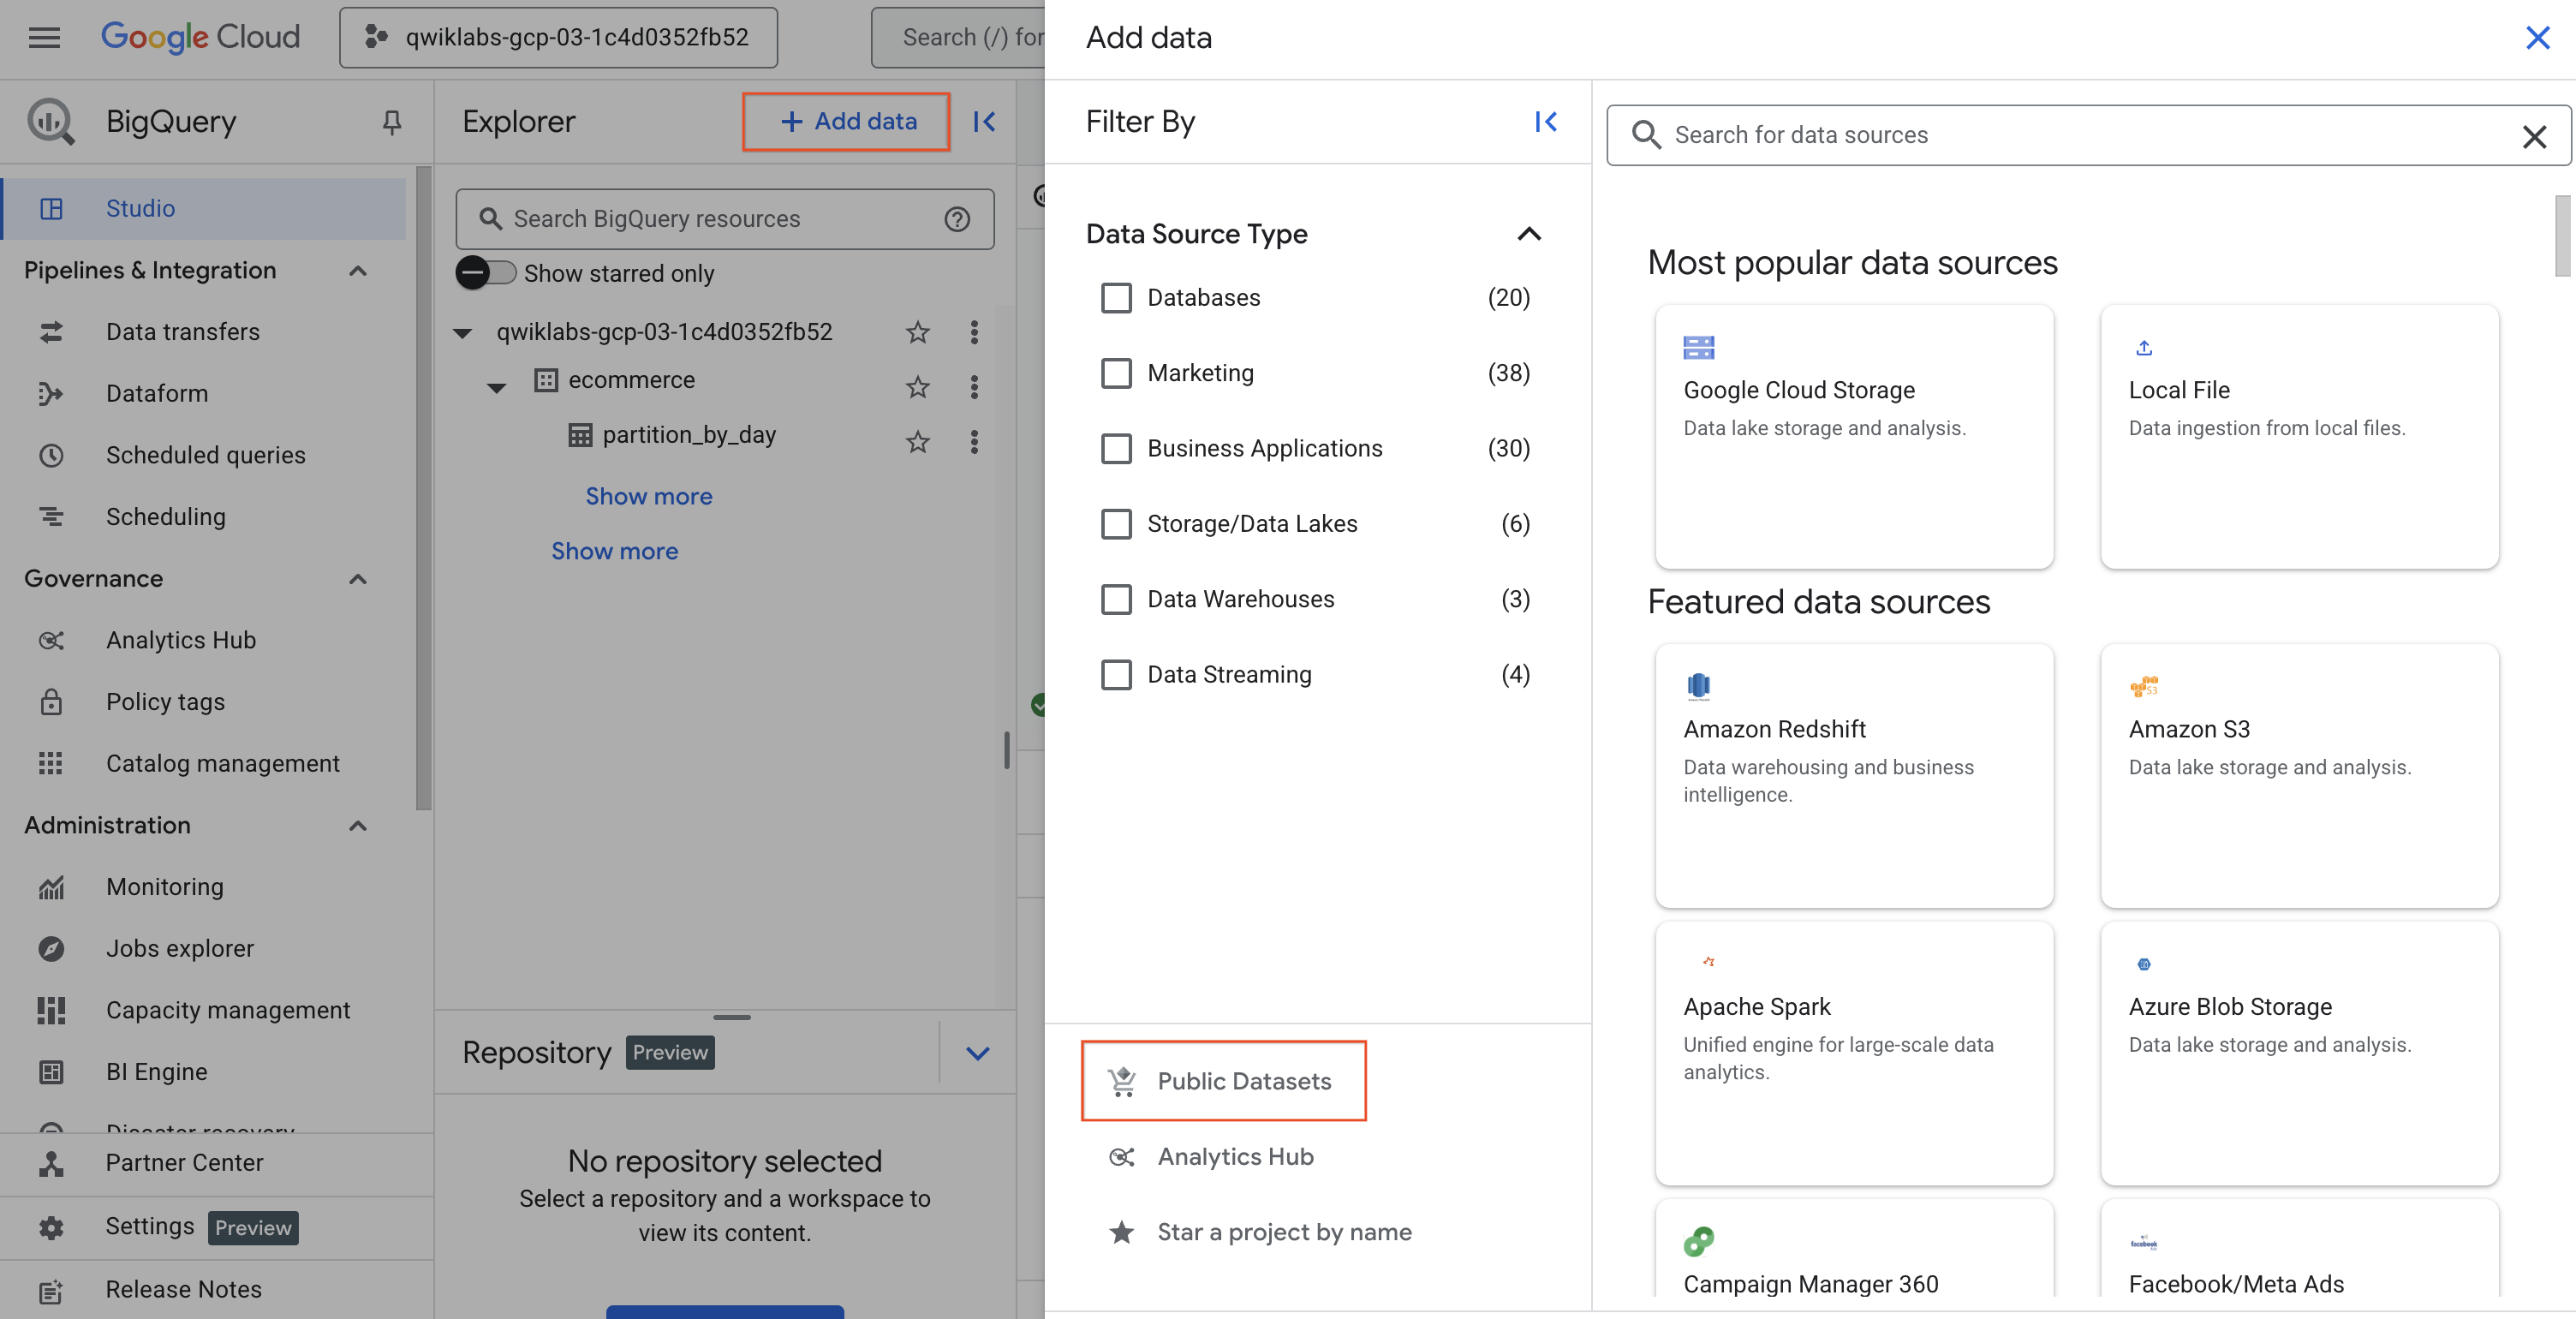Open the Local File data source card
The image size is (2576, 1319).
pos(2299,437)
